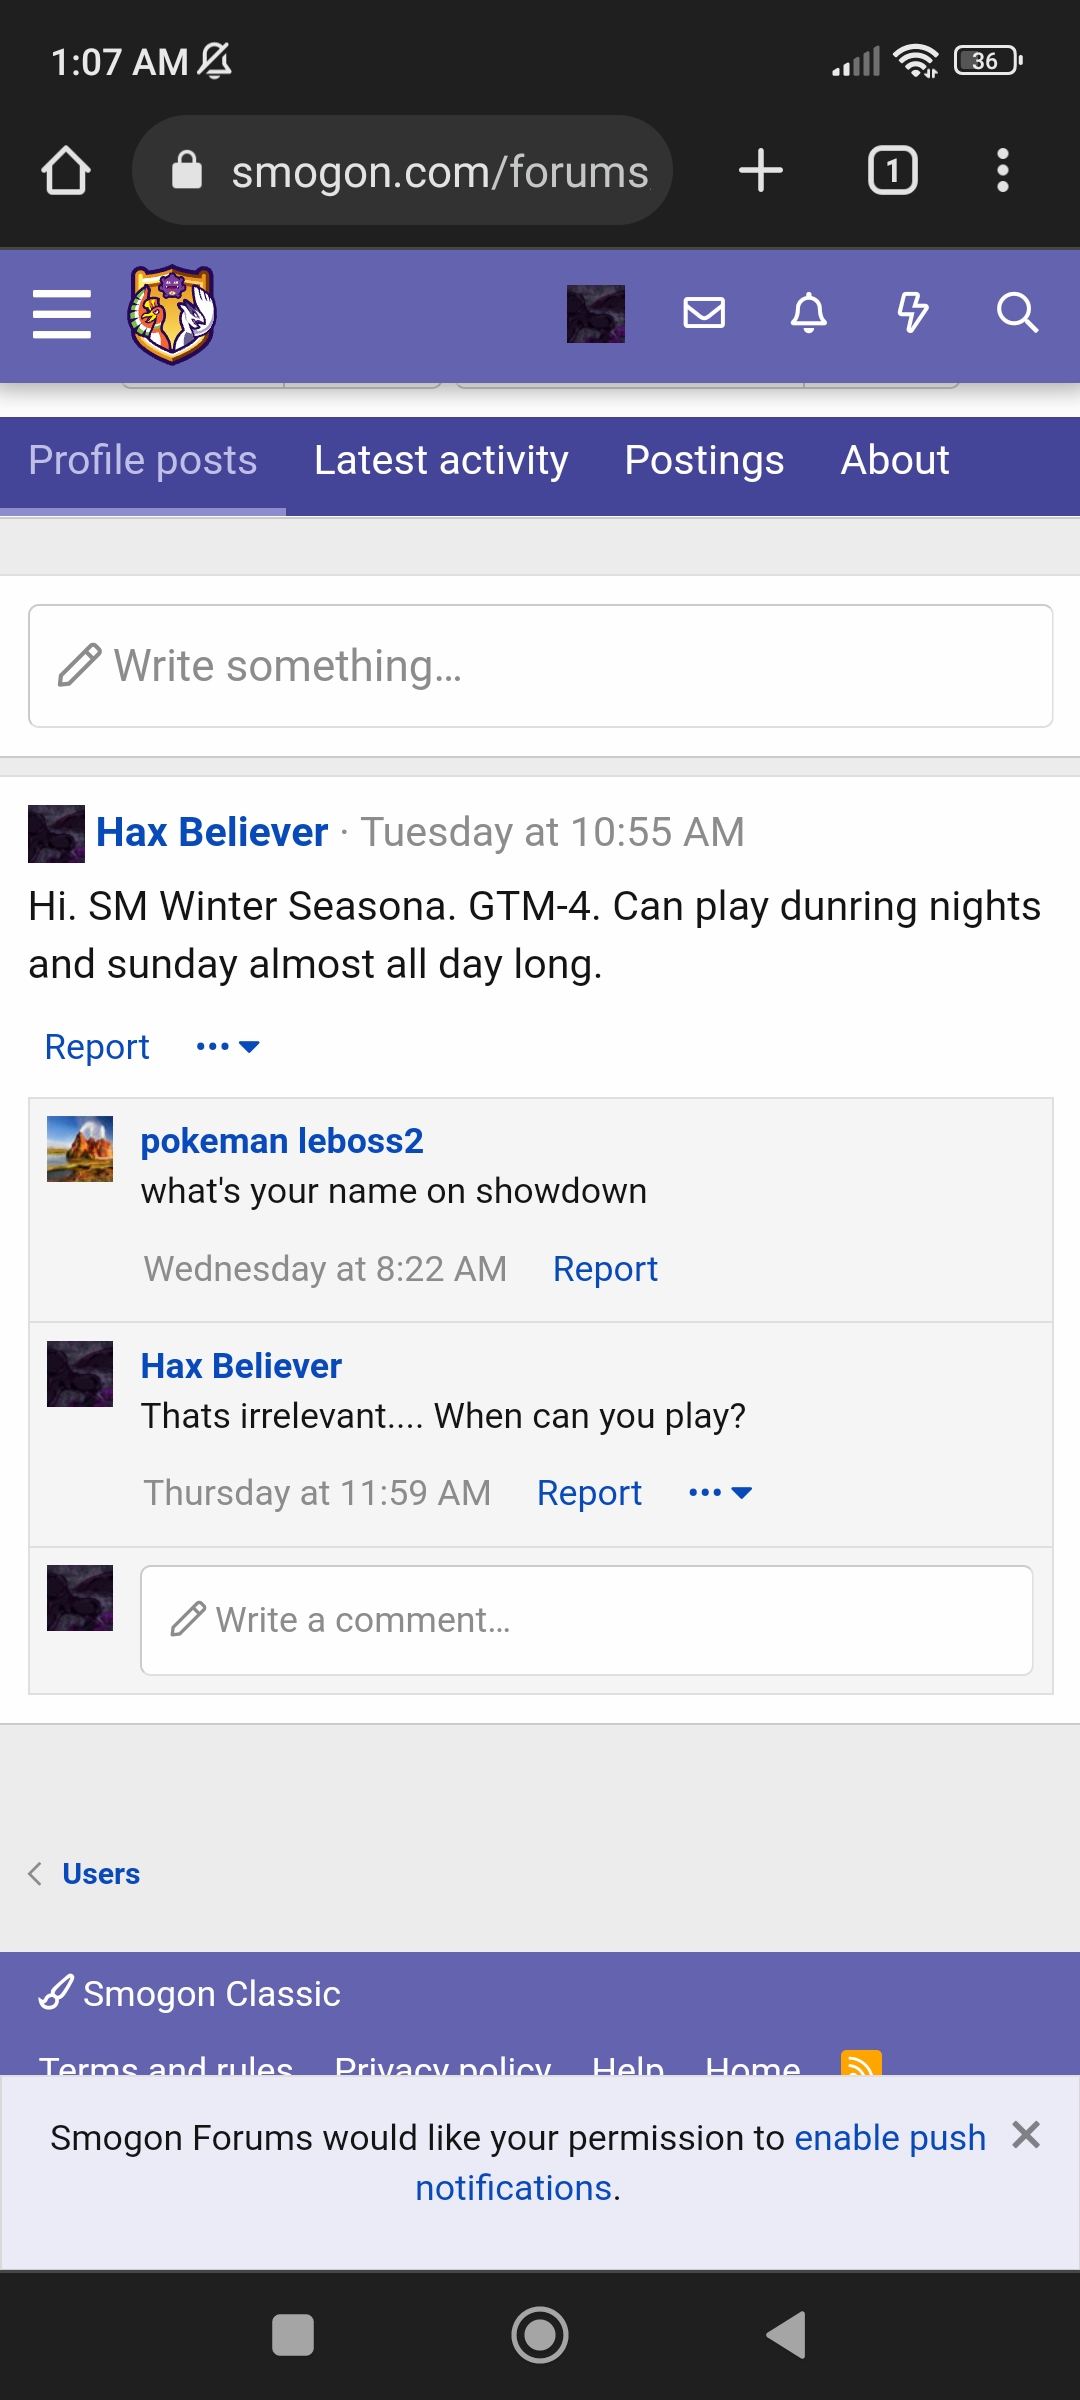Tap the Smogon shield logo
The width and height of the screenshot is (1080, 2400).
172,314
